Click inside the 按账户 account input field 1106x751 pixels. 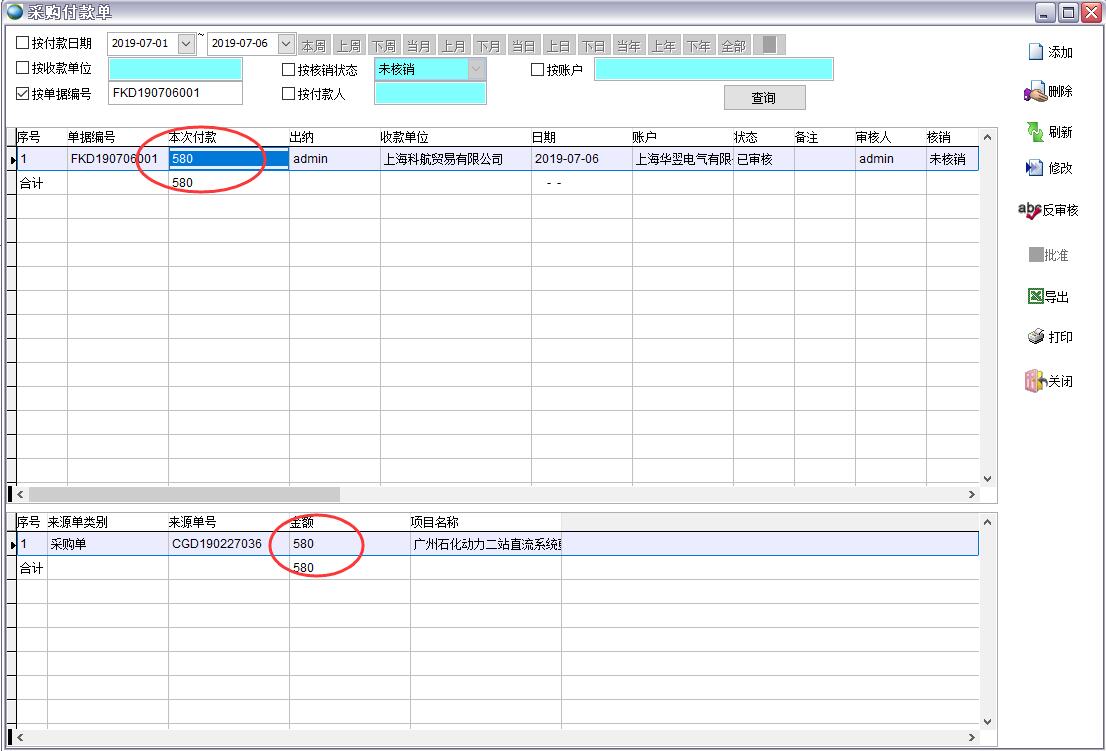pyautogui.click(x=715, y=68)
